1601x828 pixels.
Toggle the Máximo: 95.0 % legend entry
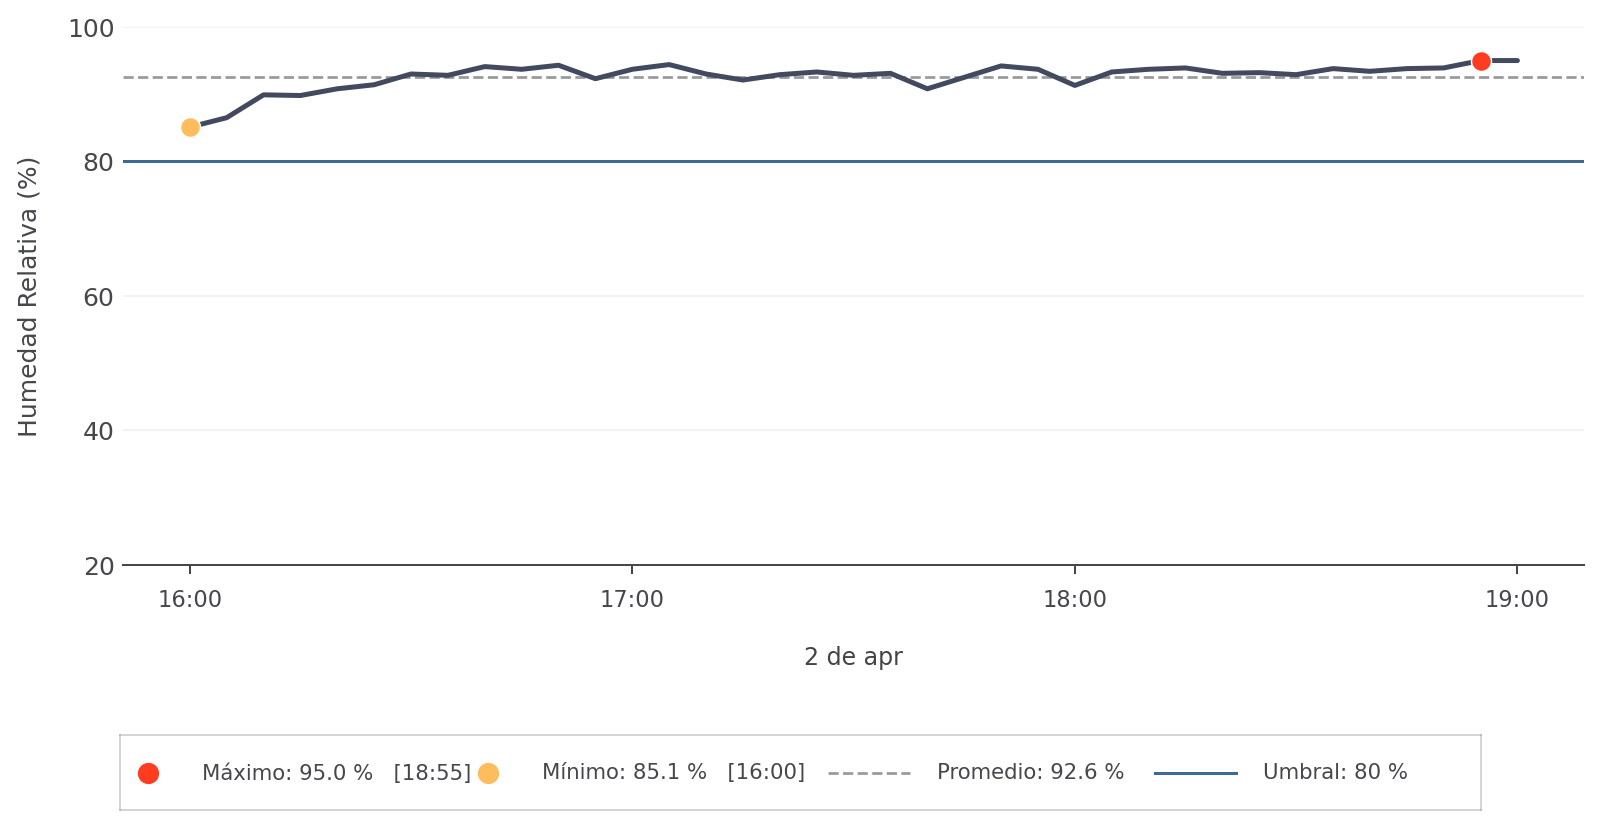click(336, 773)
